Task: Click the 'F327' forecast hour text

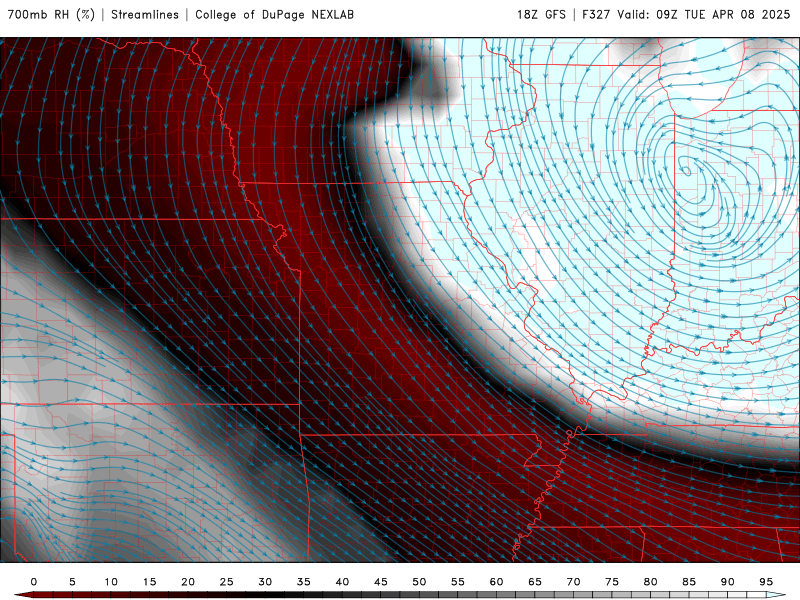Action: click(596, 15)
